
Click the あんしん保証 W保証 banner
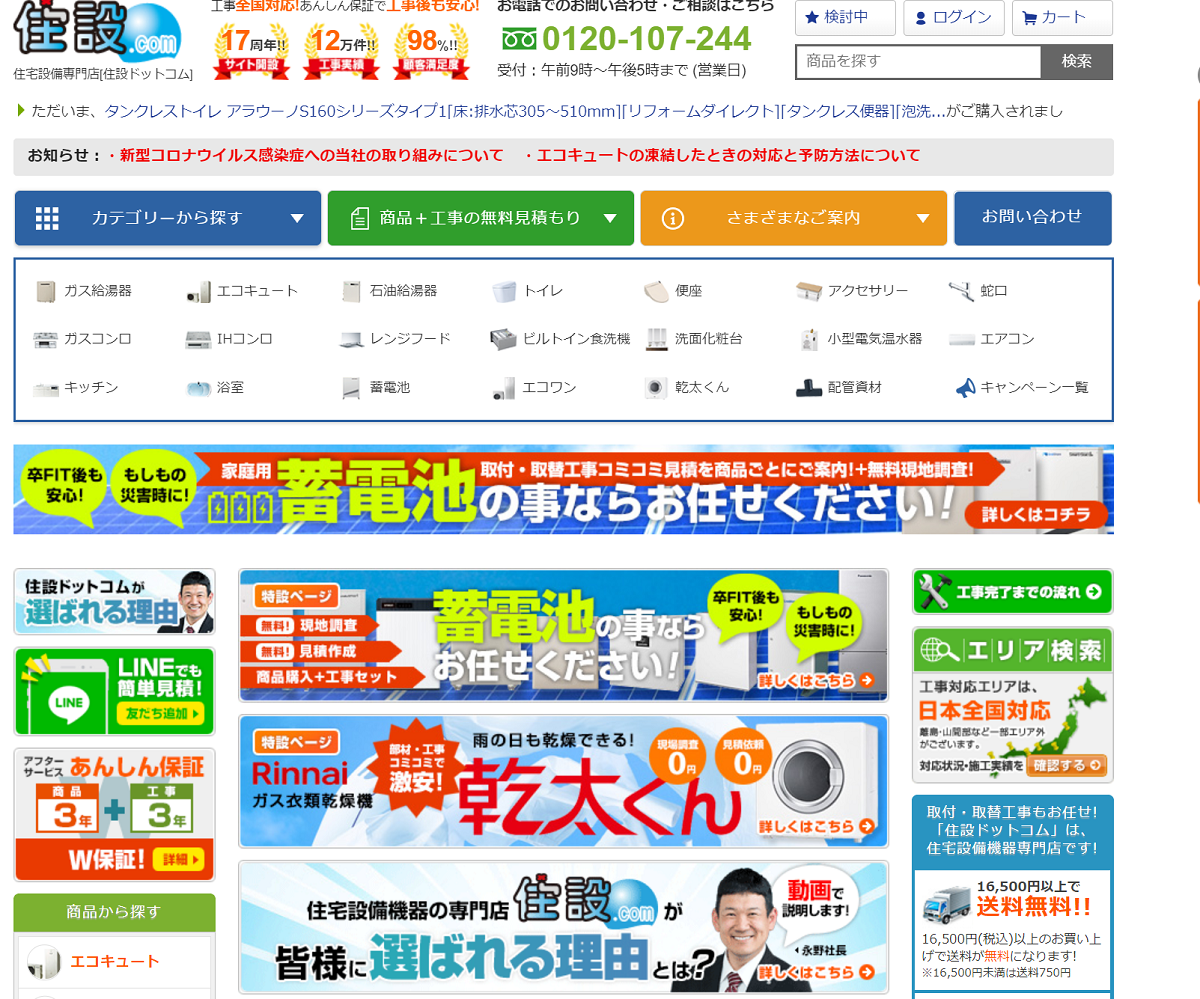[115, 815]
